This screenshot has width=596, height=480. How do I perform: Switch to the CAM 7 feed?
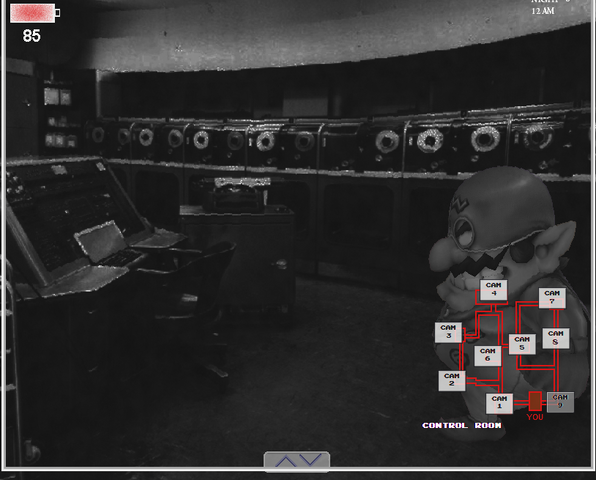click(x=552, y=298)
